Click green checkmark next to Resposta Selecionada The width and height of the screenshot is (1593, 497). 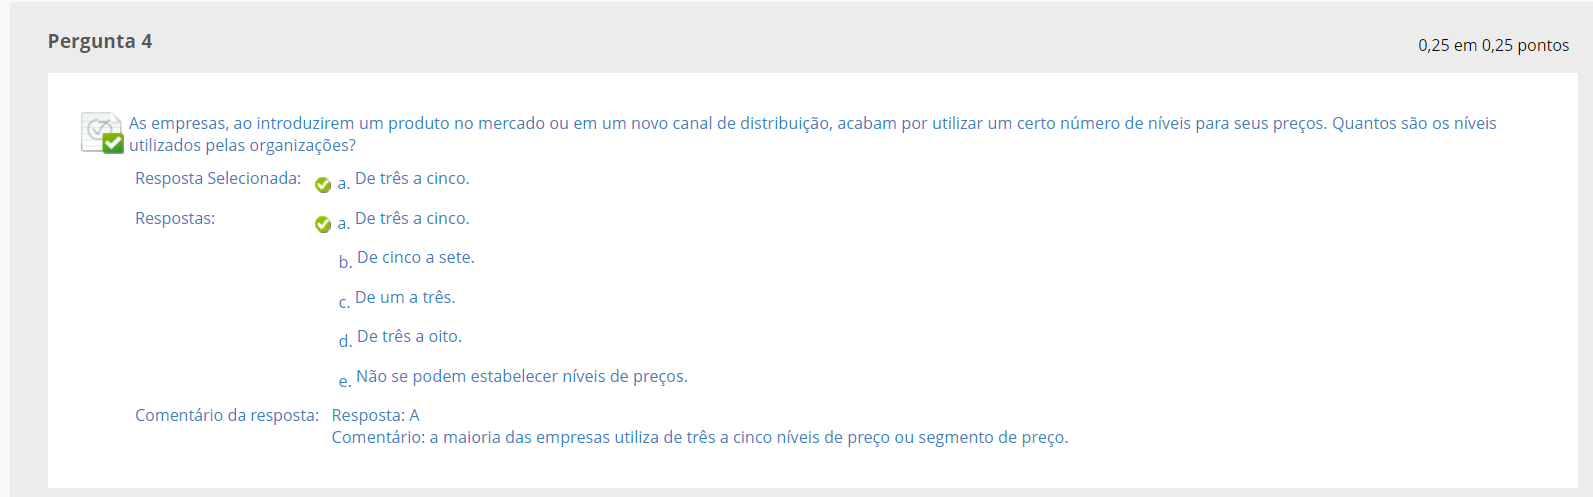point(323,185)
